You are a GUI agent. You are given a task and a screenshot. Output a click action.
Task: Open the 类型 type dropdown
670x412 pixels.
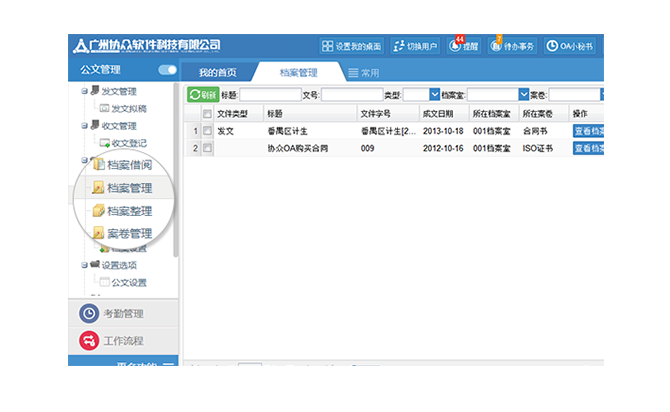pos(434,95)
